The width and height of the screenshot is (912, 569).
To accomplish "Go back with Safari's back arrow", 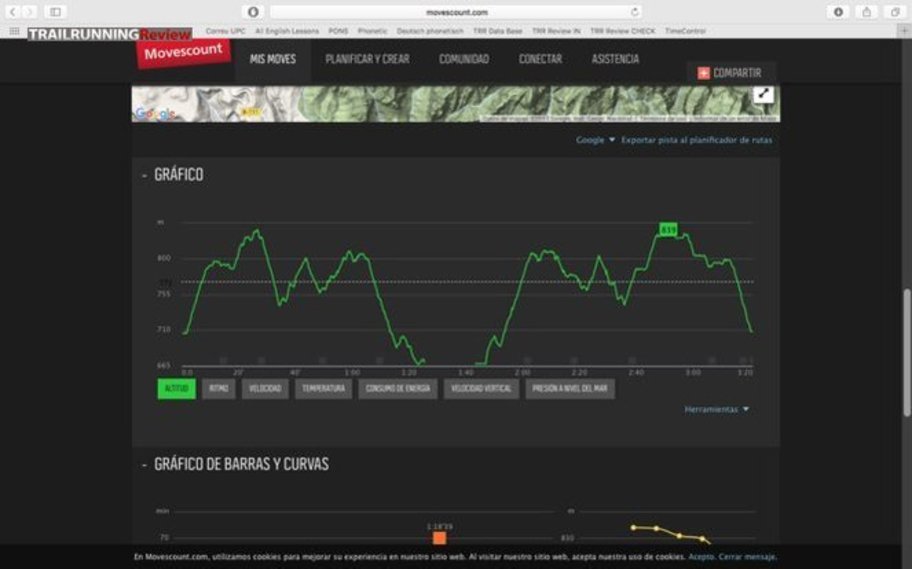I will [12, 12].
